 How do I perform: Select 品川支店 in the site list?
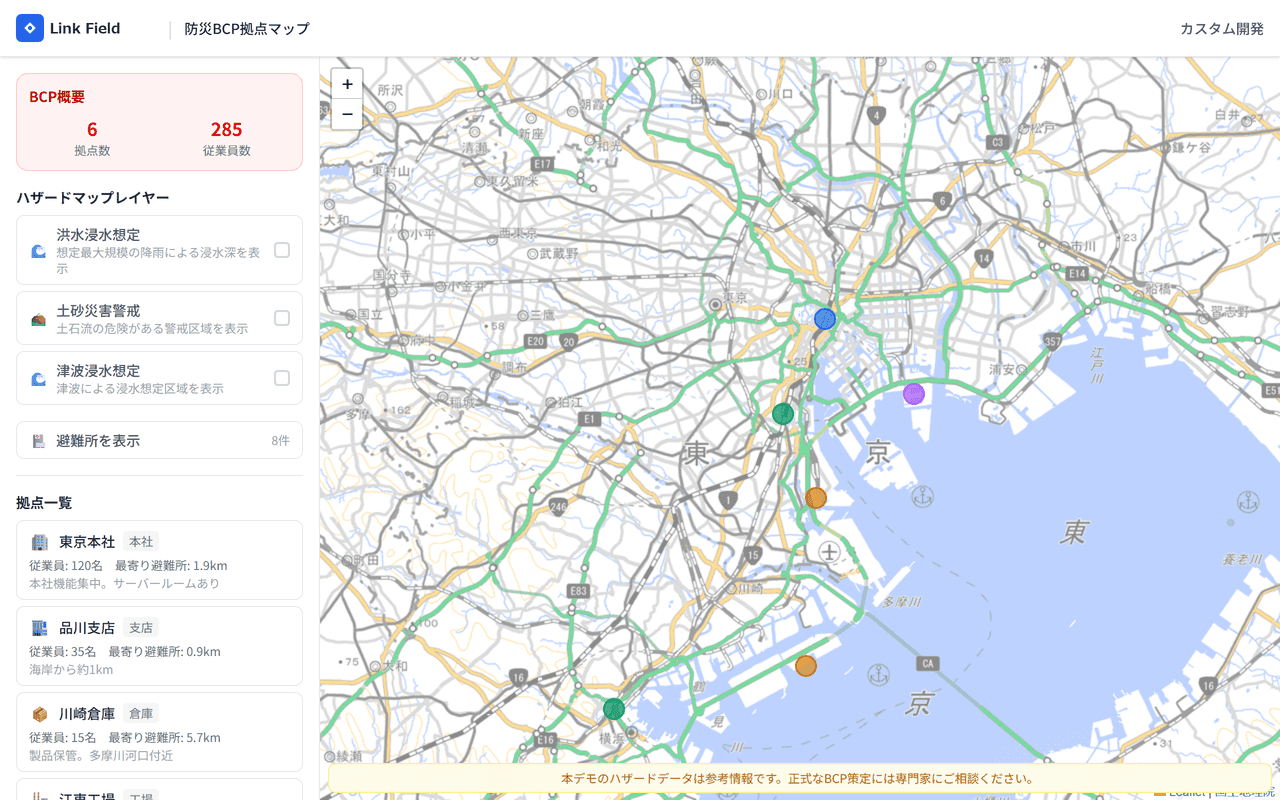[x=159, y=646]
